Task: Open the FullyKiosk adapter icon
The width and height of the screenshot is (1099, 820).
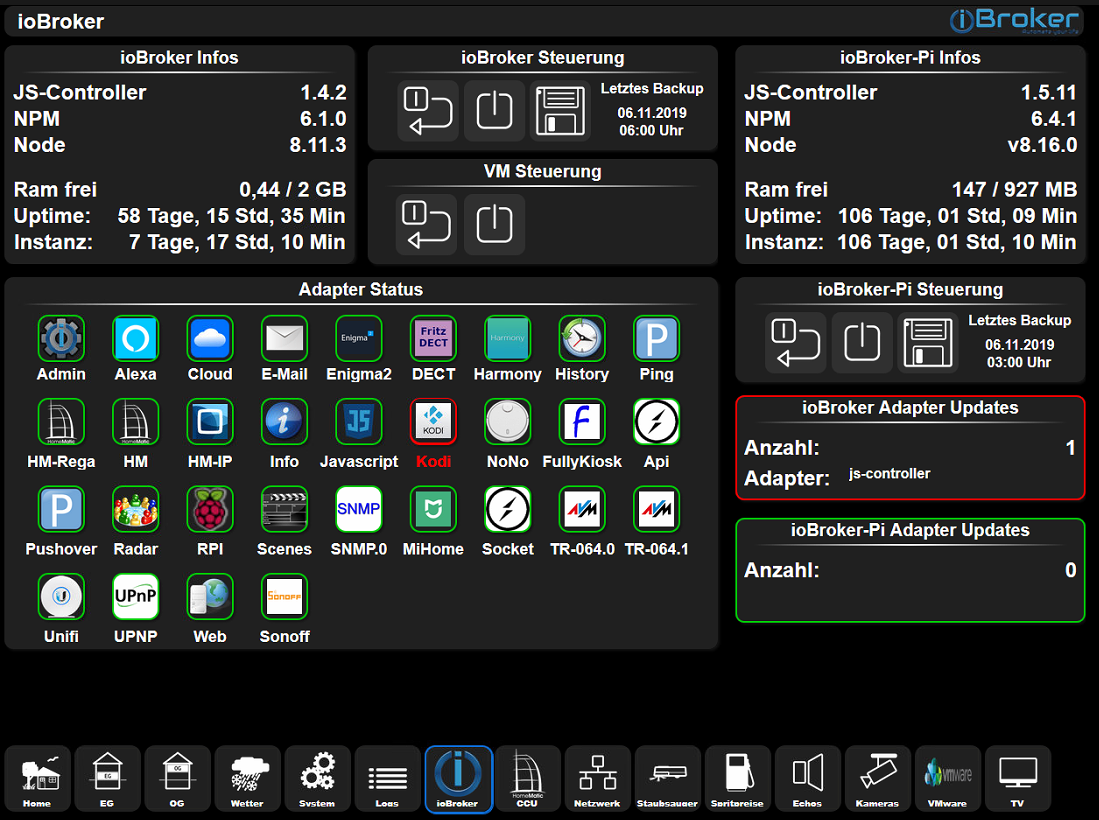Action: pyautogui.click(x=582, y=422)
